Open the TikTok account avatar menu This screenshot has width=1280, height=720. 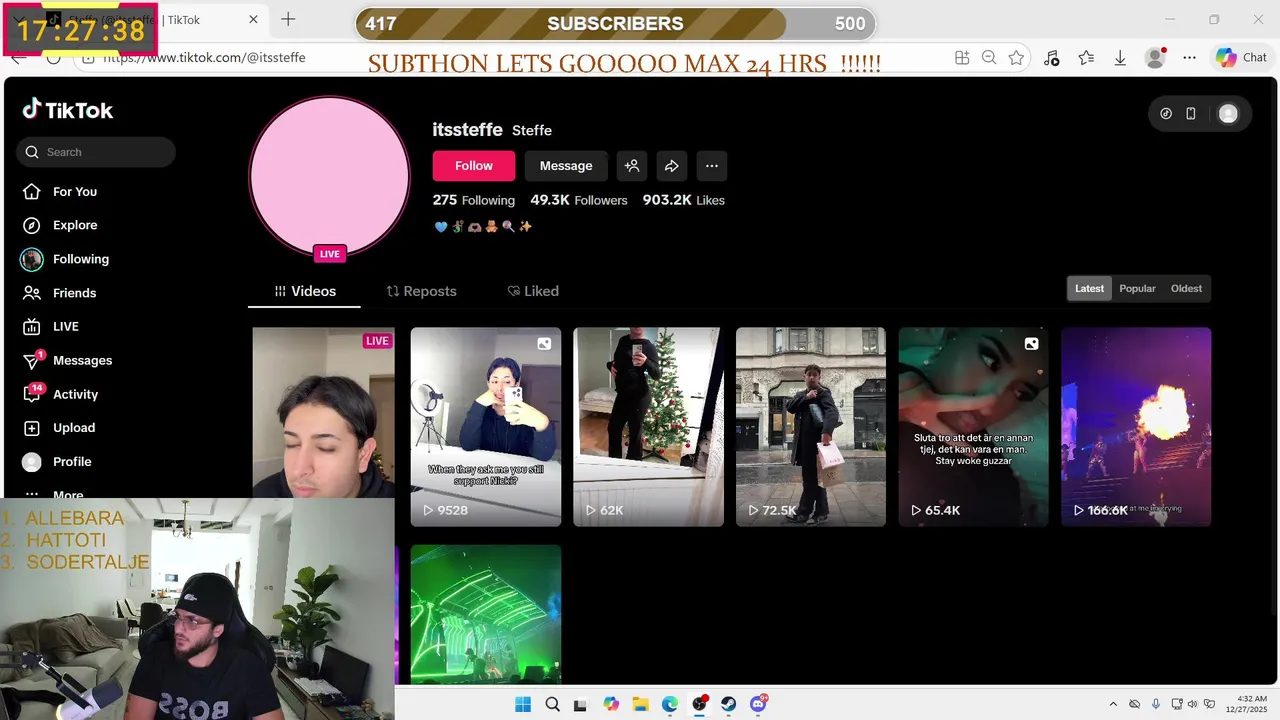1228,114
